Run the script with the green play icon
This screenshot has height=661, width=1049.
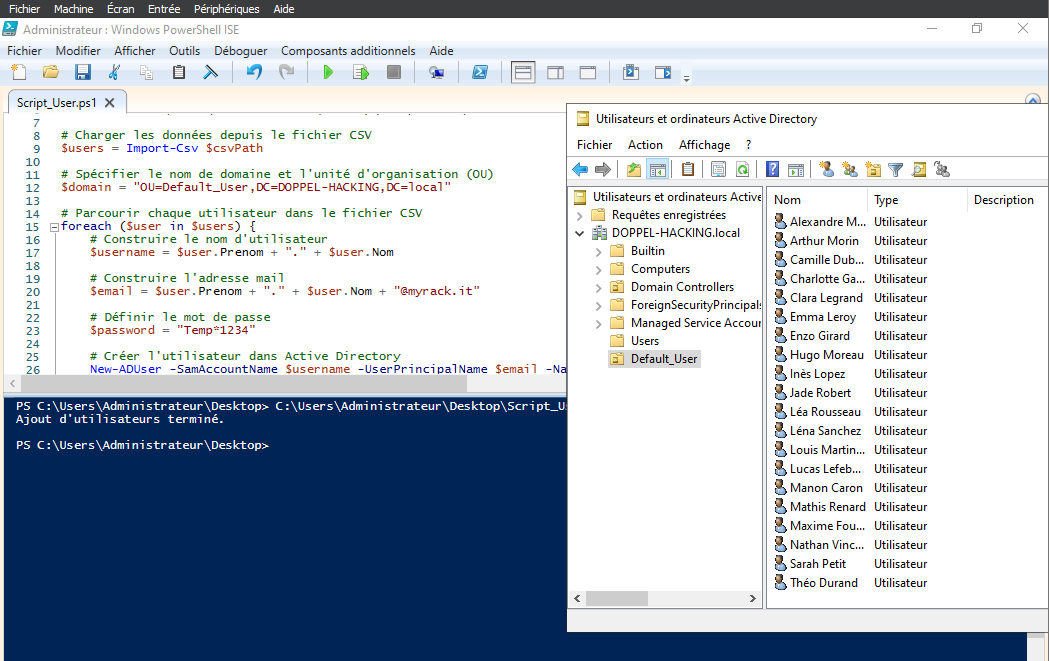point(328,72)
